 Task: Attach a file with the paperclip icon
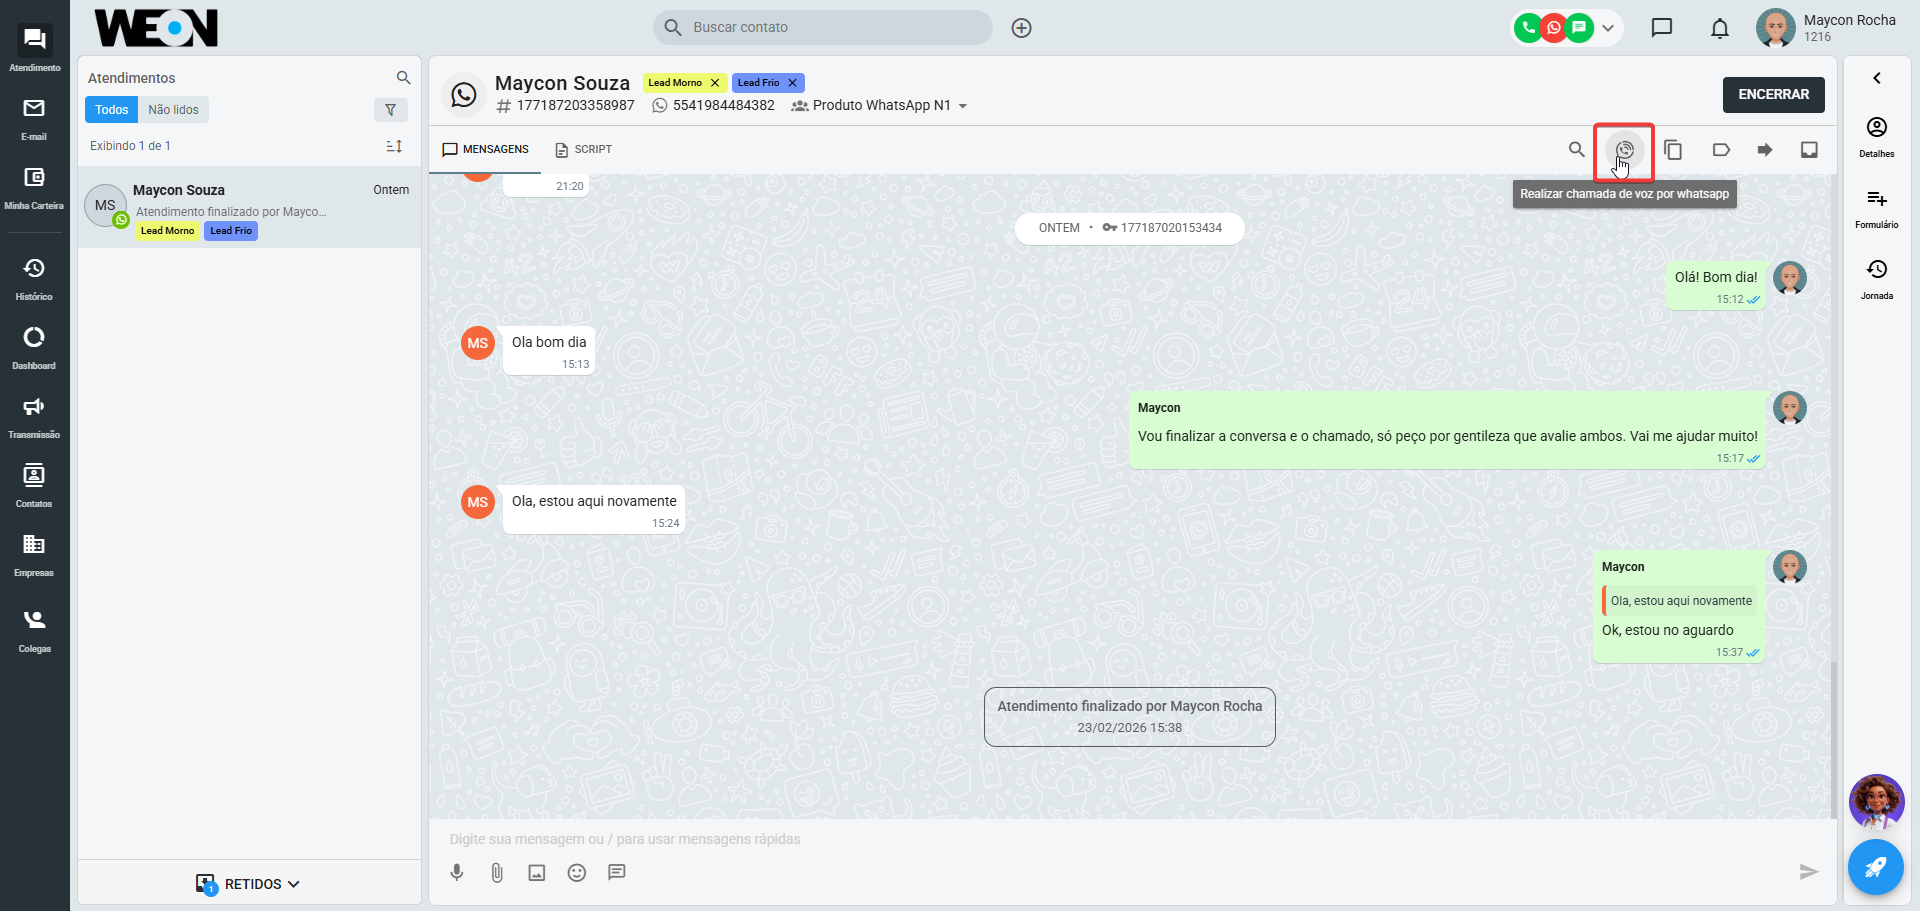point(497,873)
